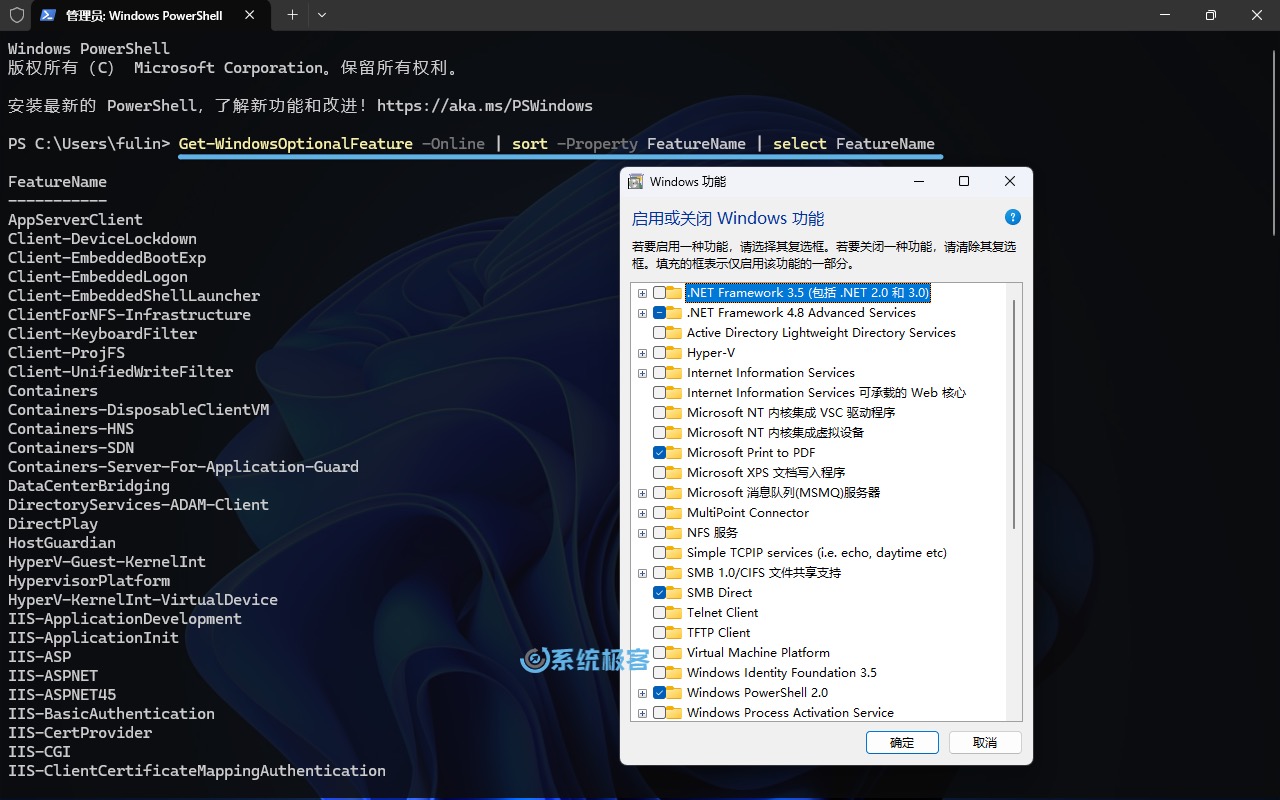Click the folder icon beside Virtual Machine Platform
This screenshot has height=800, width=1280.
675,653
